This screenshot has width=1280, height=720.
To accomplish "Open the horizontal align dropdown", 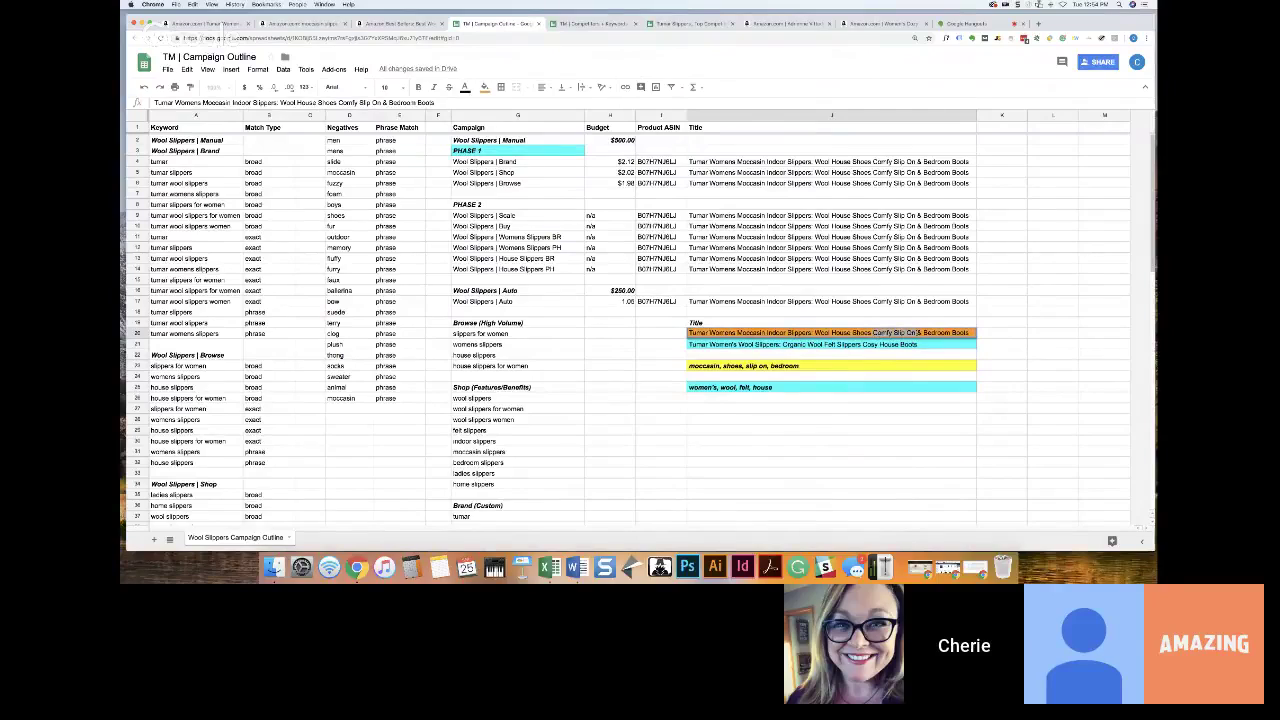I will 543,87.
